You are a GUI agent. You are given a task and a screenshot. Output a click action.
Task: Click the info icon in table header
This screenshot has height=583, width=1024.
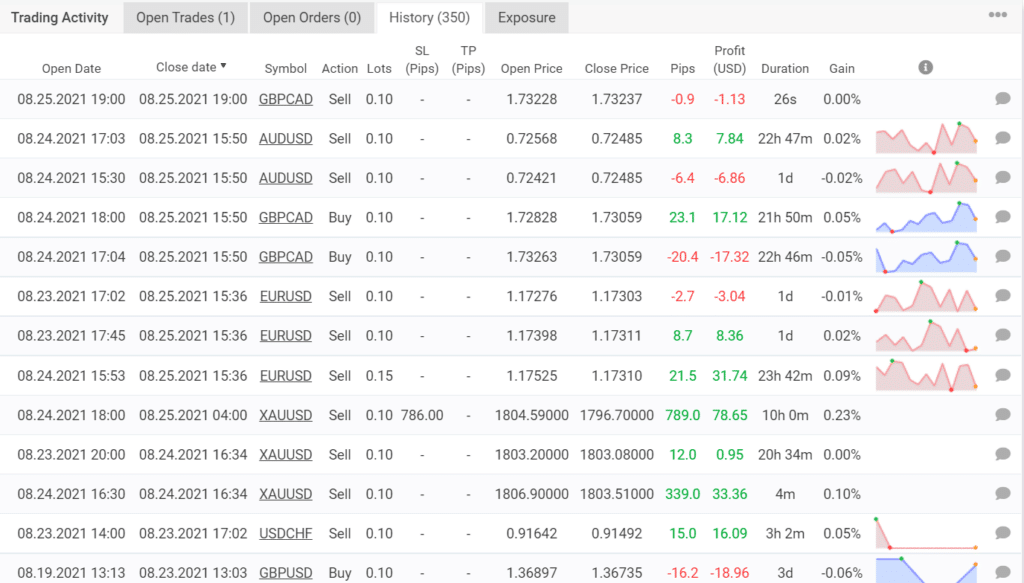925,67
